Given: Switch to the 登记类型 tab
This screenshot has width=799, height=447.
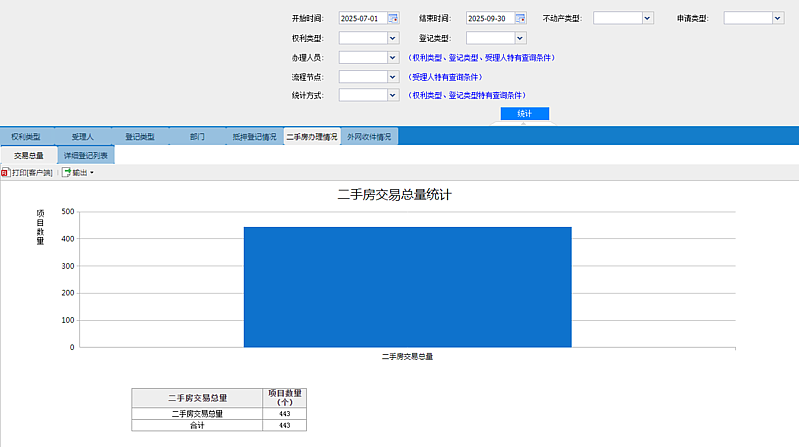Looking at the screenshot, I should [140, 137].
